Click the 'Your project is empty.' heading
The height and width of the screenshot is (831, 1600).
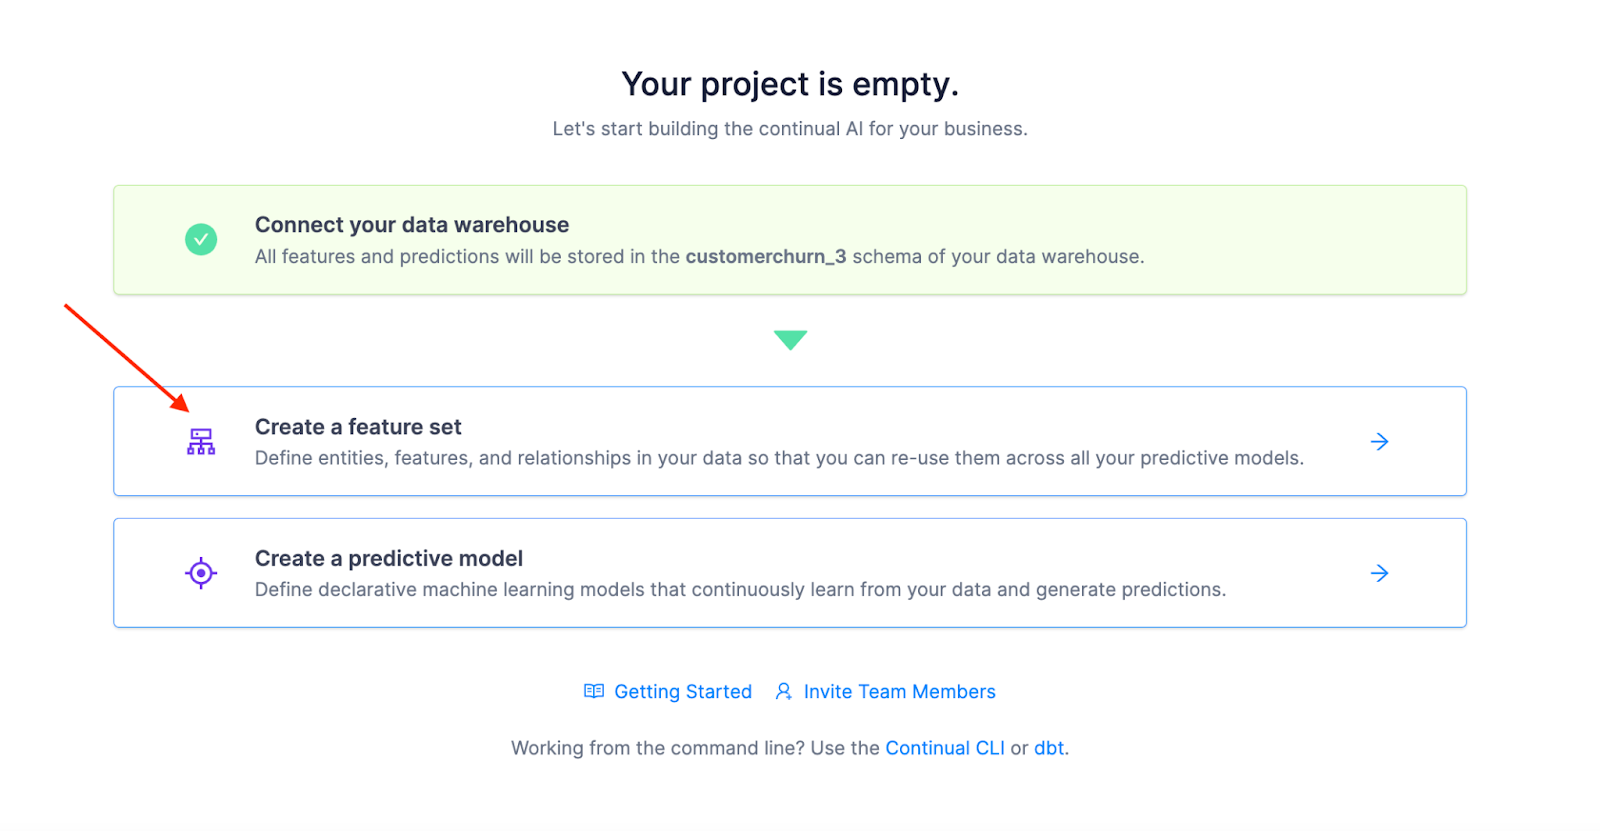pos(790,85)
